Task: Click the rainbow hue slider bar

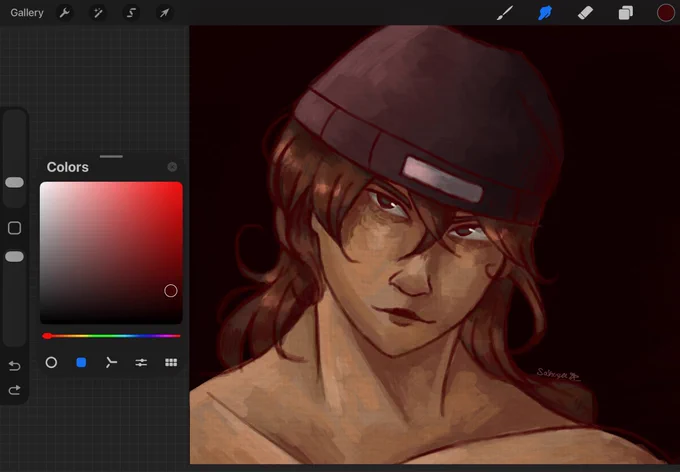Action: (x=111, y=336)
